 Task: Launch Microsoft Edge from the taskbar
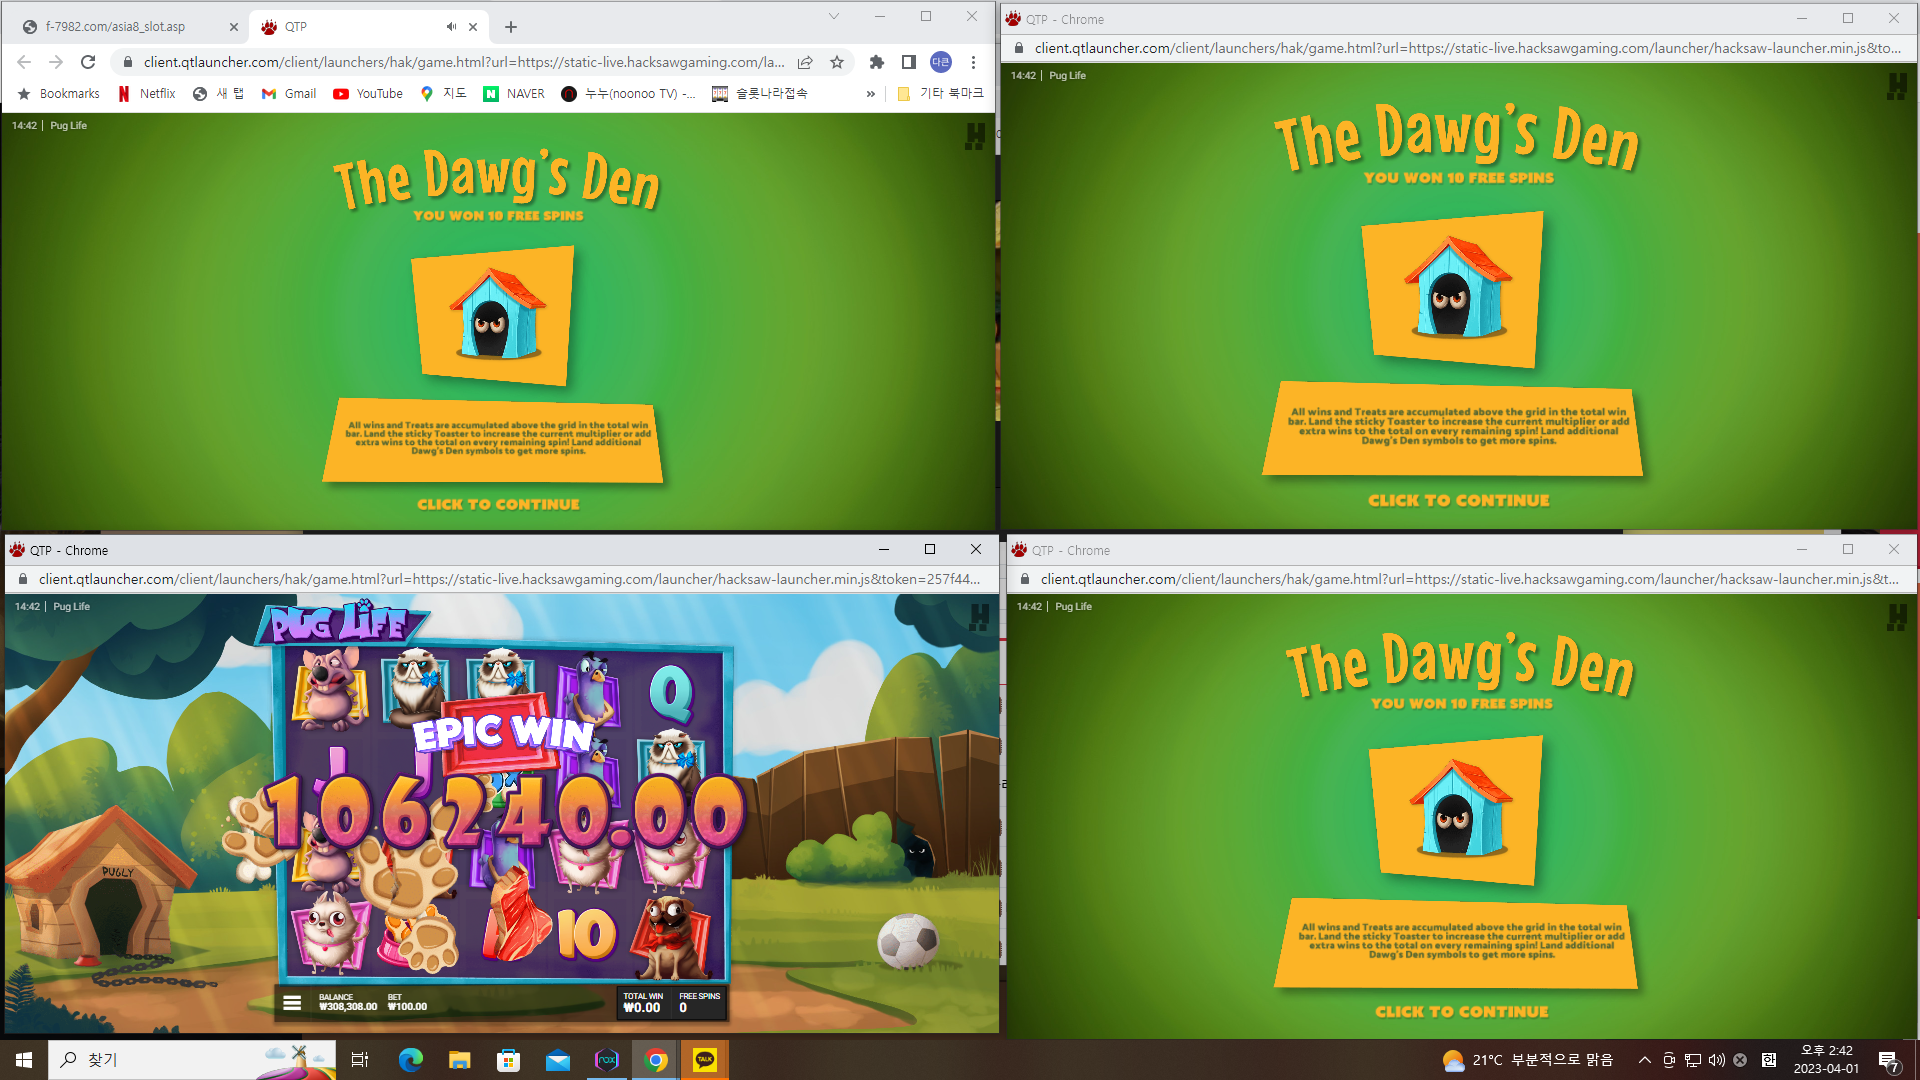click(x=411, y=1060)
